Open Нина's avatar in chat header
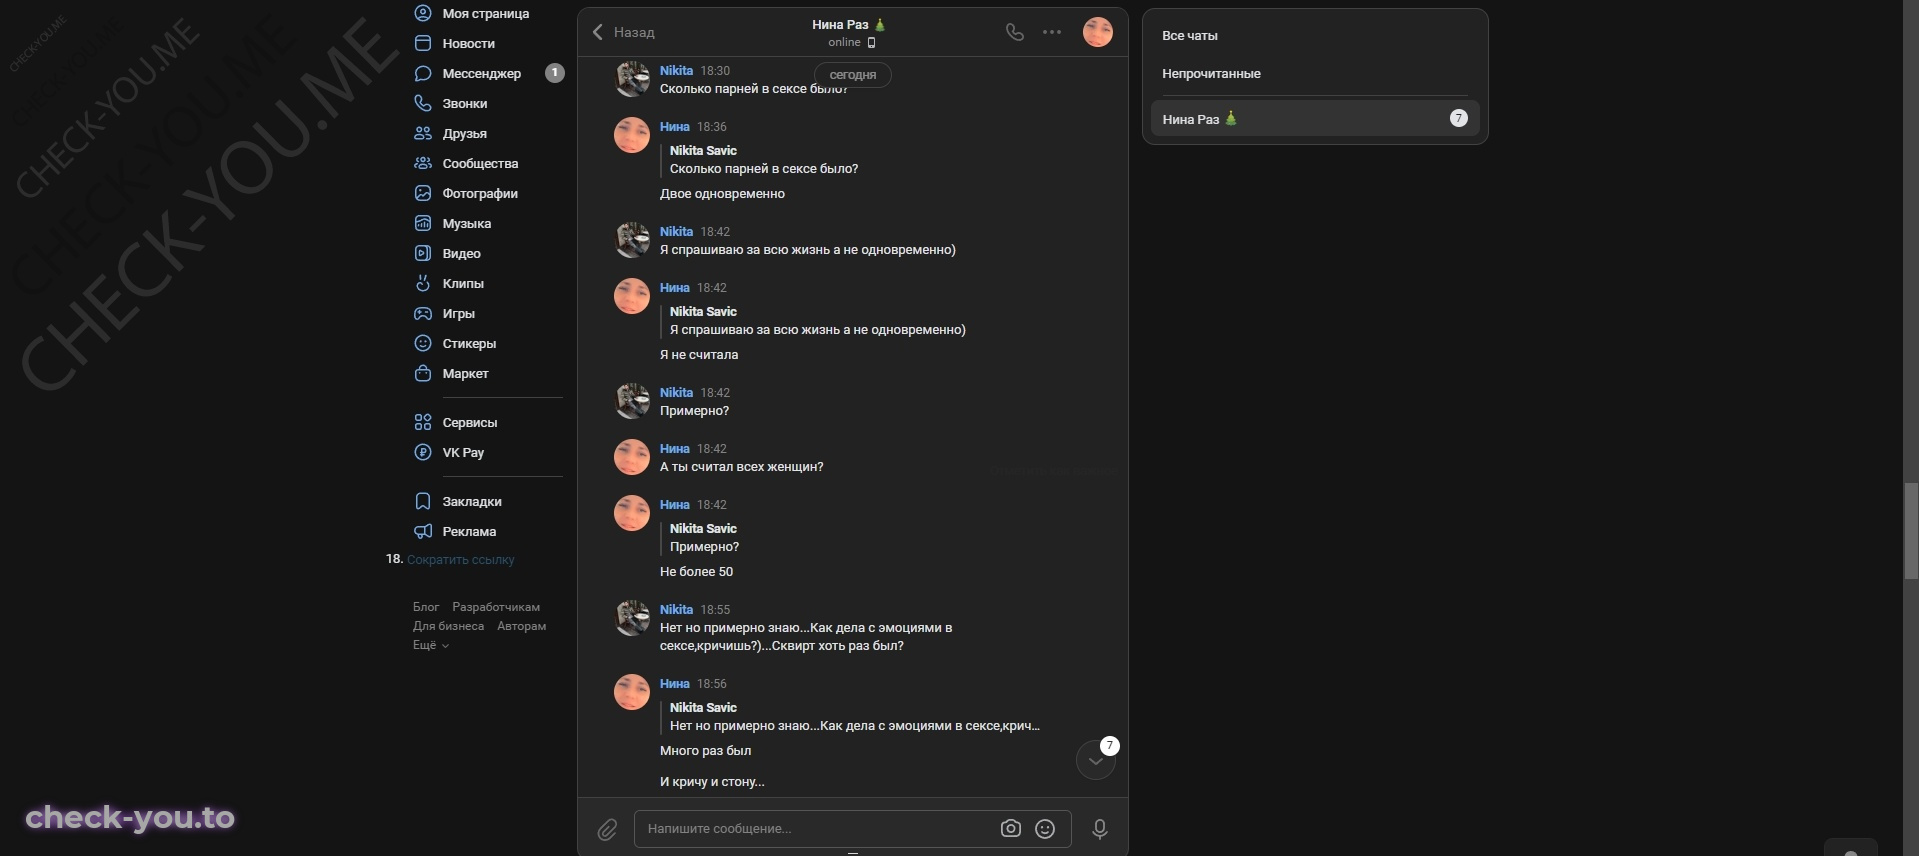1919x856 pixels. point(1098,32)
